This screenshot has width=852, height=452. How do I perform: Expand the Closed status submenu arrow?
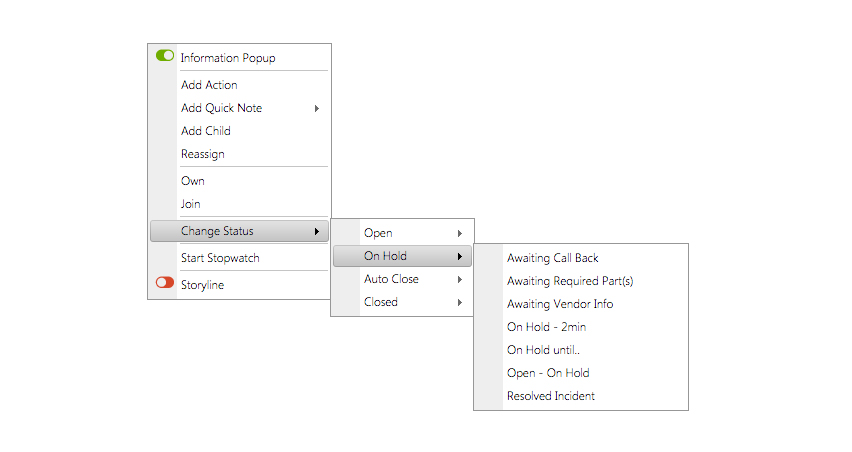point(460,303)
